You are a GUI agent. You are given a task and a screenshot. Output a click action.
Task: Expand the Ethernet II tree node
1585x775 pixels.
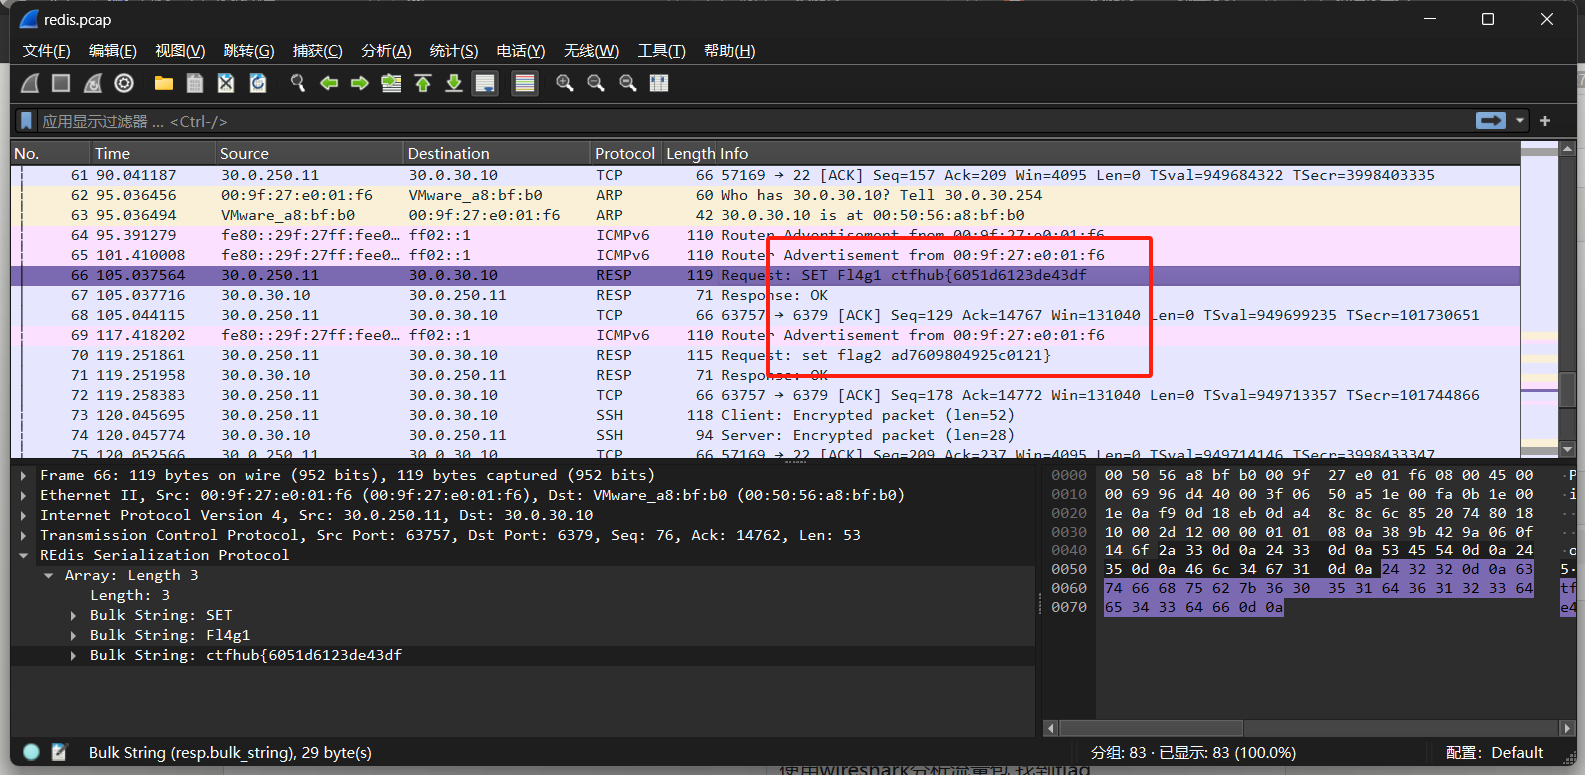tap(23, 495)
